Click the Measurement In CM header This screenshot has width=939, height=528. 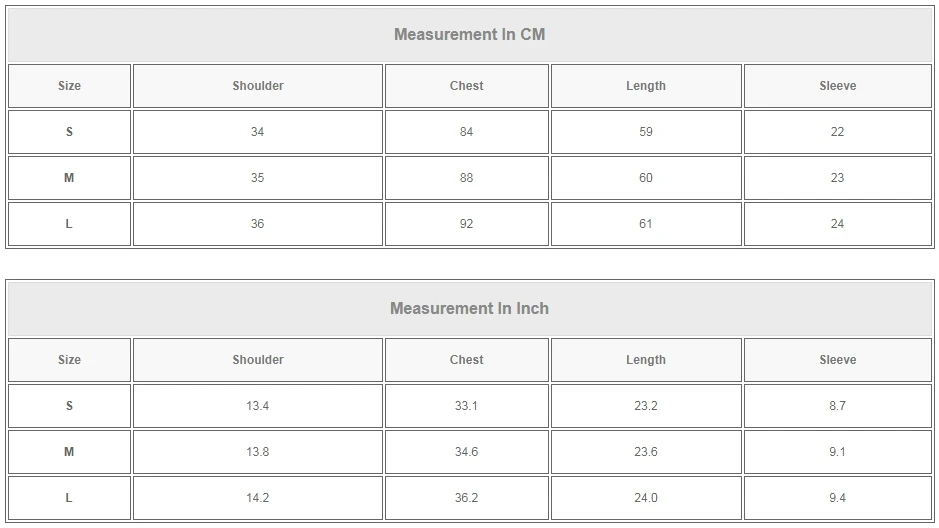click(470, 35)
